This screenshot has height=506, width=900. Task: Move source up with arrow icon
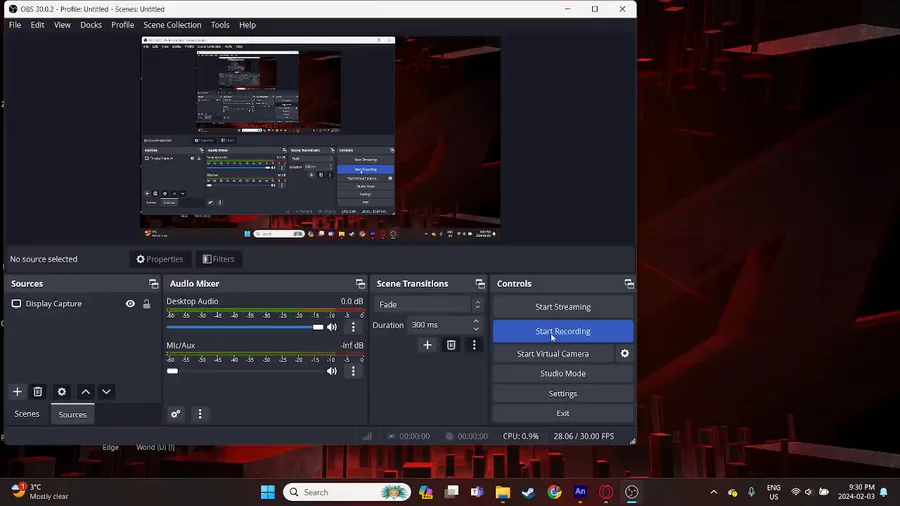click(86, 392)
